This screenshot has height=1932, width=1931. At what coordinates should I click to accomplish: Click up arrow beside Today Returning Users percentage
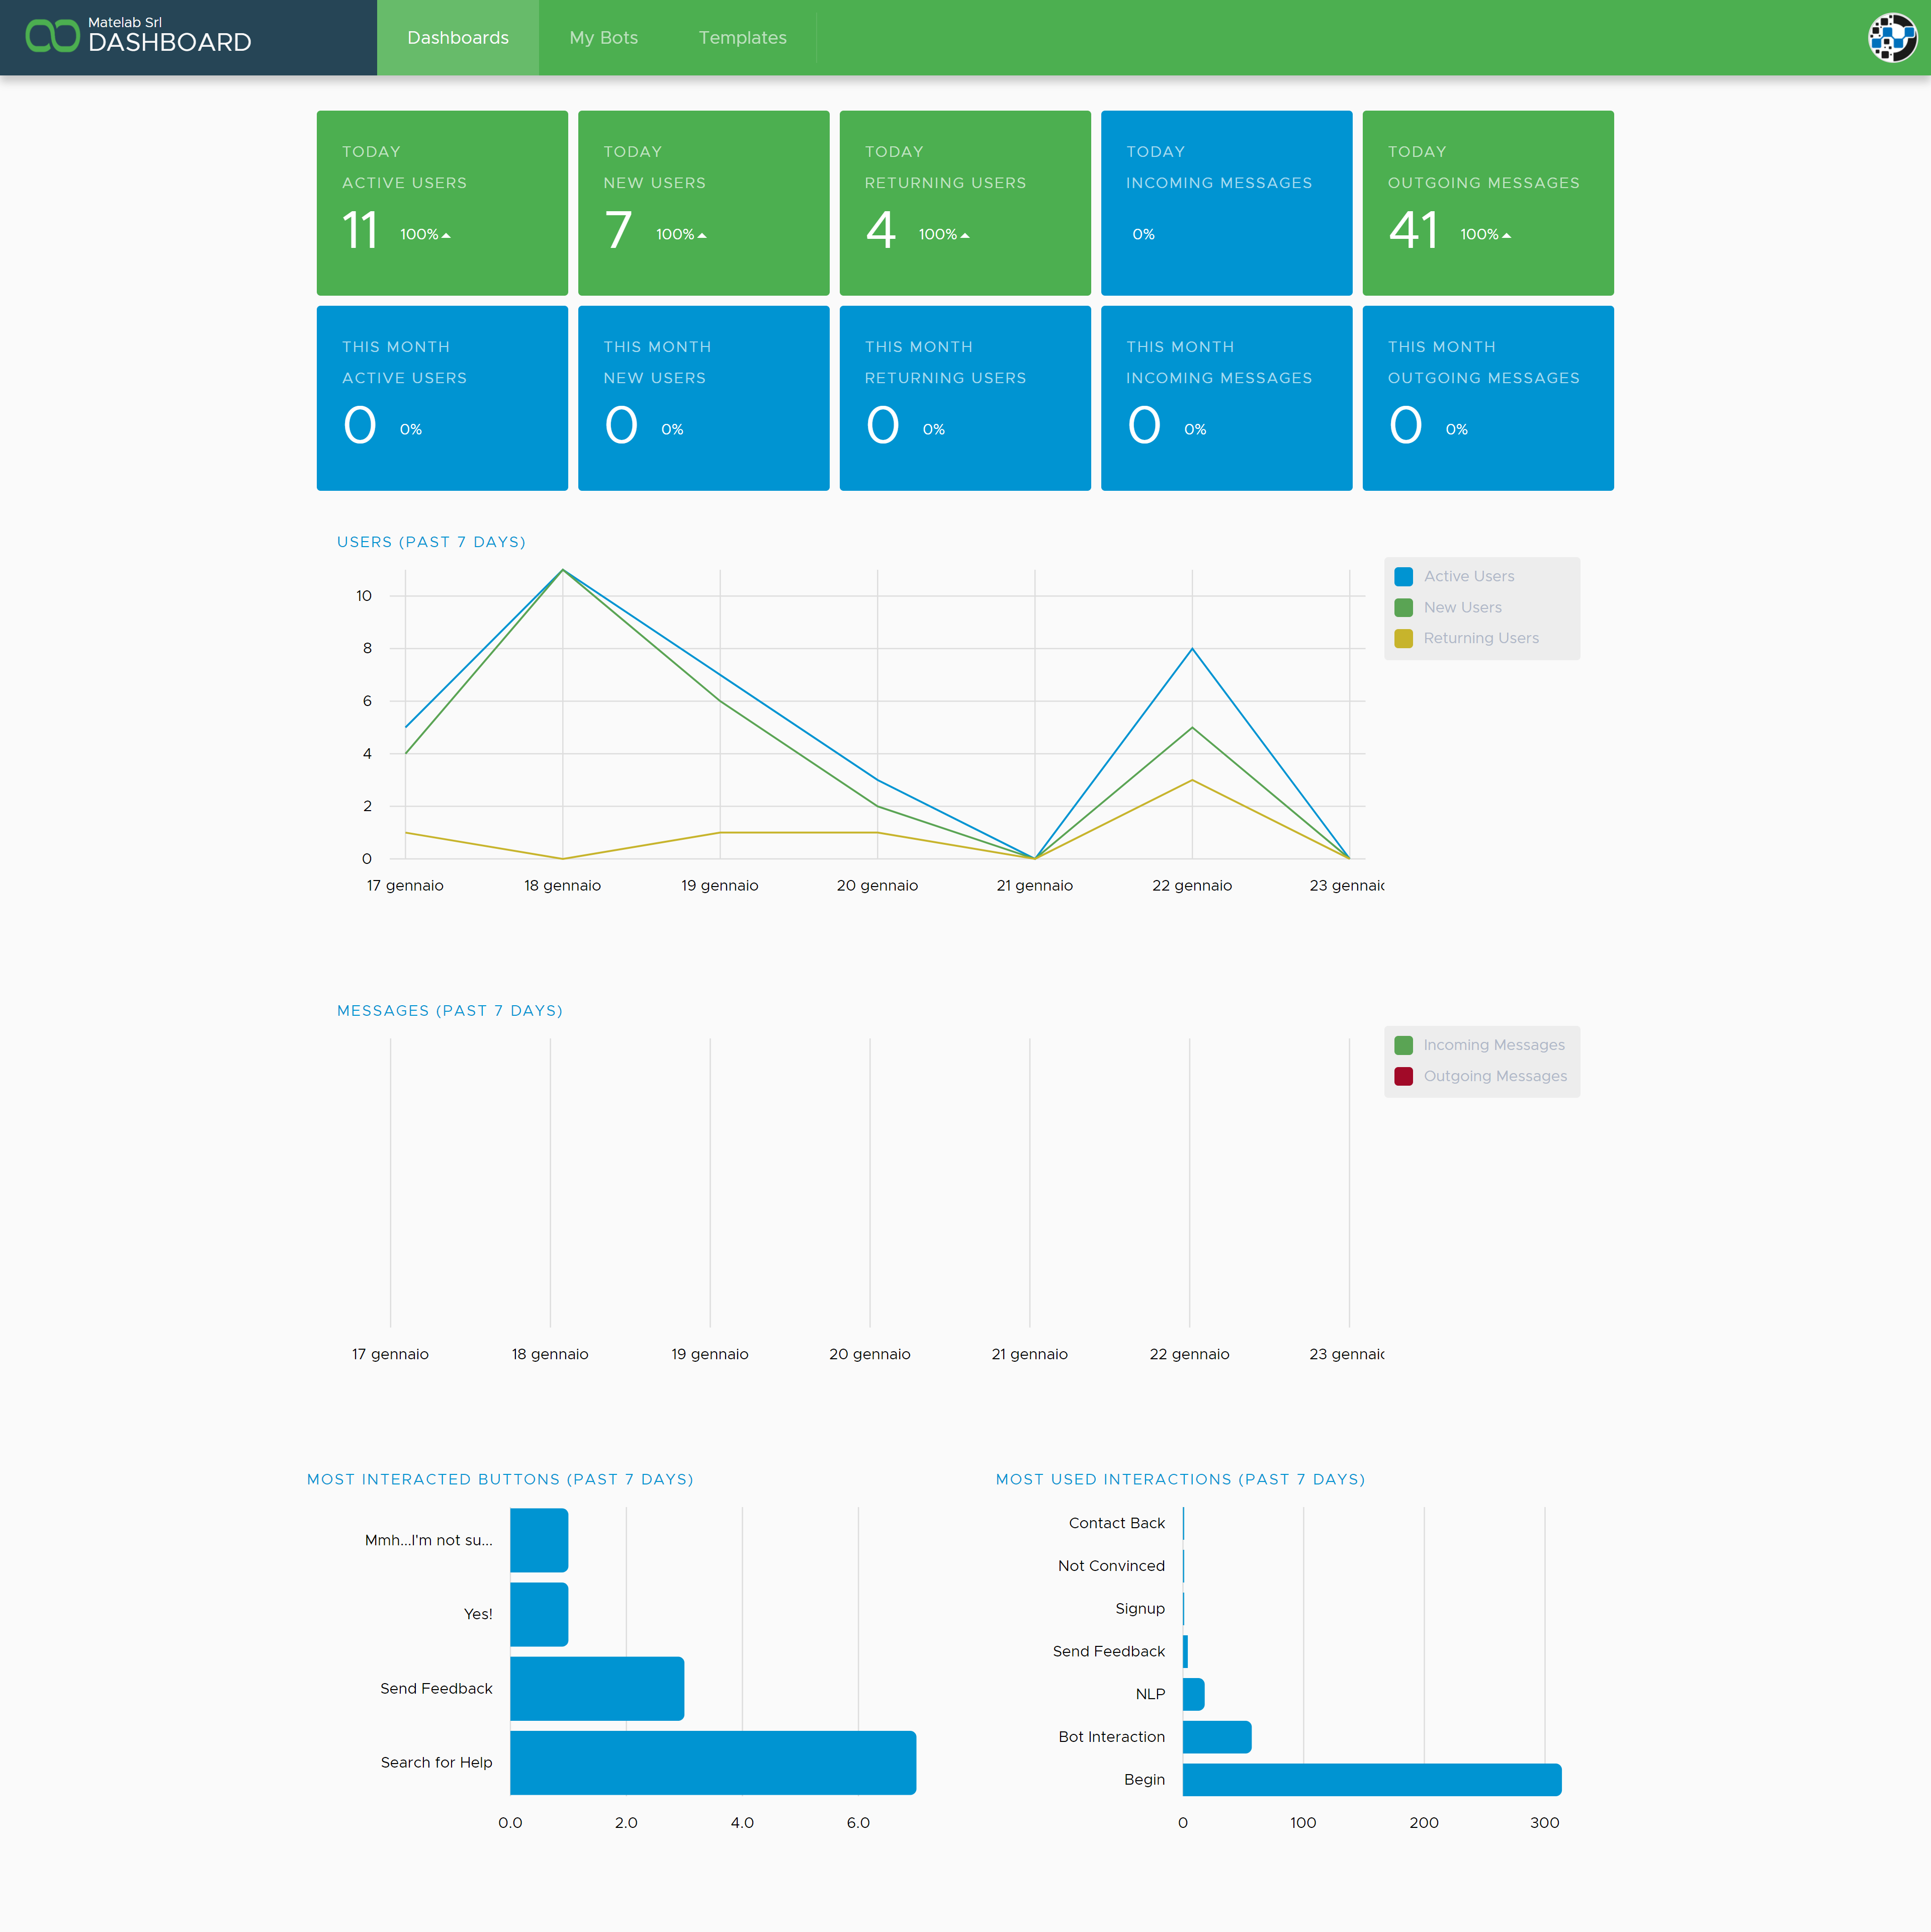point(965,236)
